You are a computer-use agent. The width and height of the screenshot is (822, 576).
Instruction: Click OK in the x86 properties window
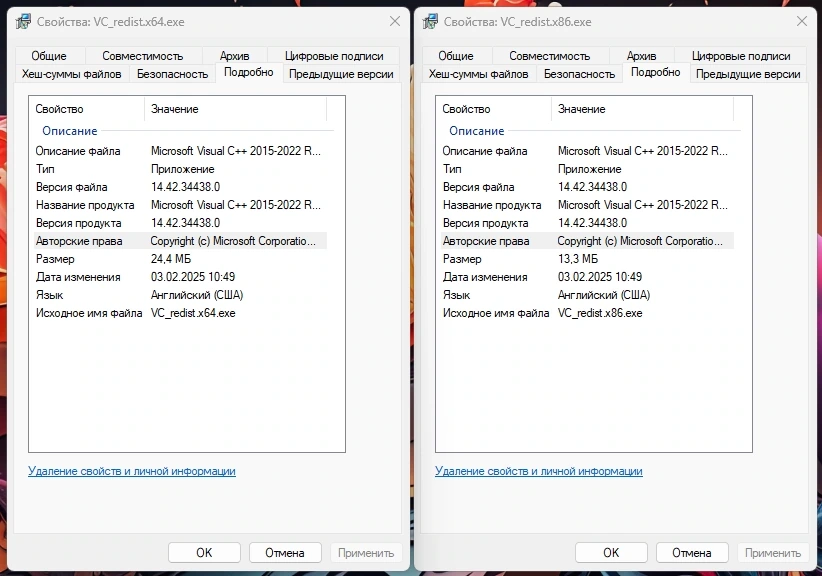(x=611, y=553)
